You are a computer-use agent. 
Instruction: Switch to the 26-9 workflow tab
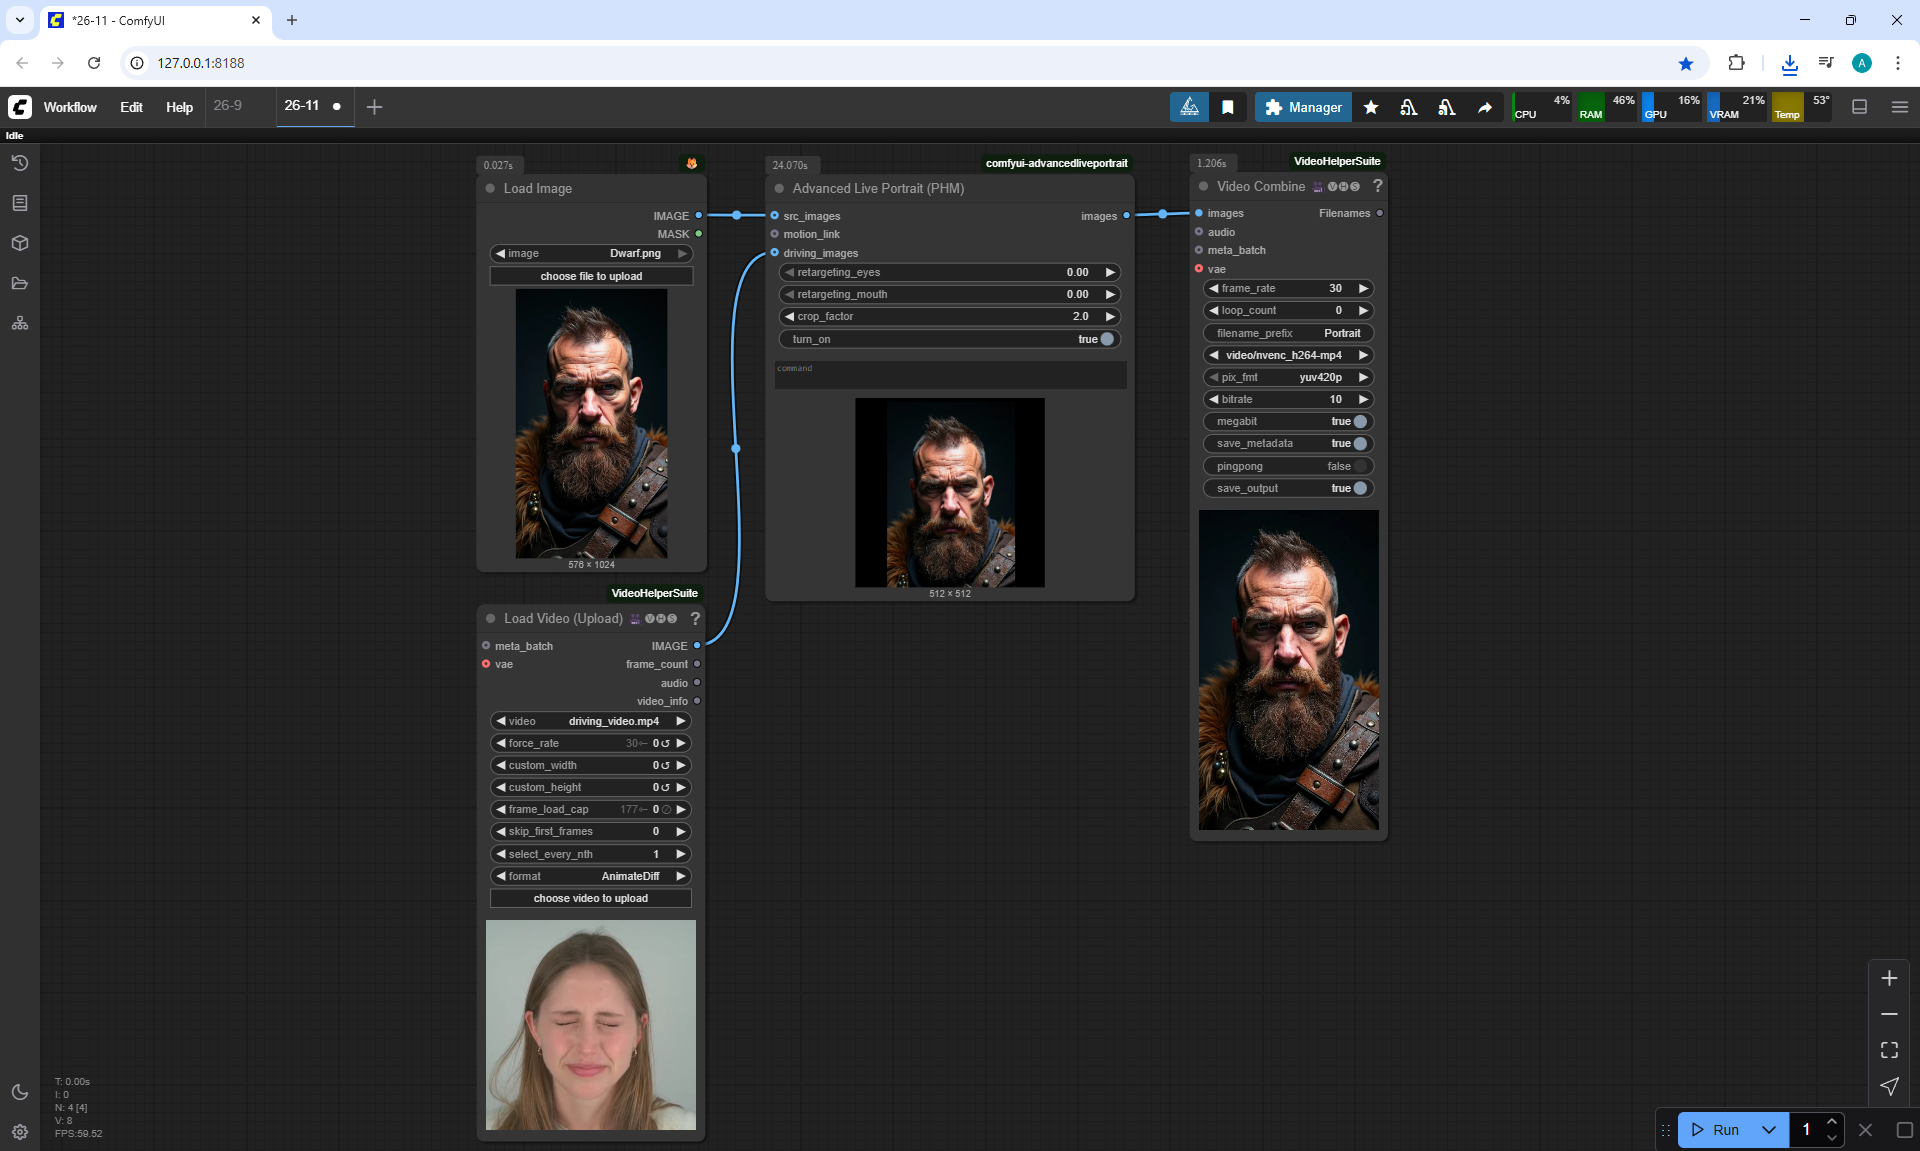pos(228,105)
